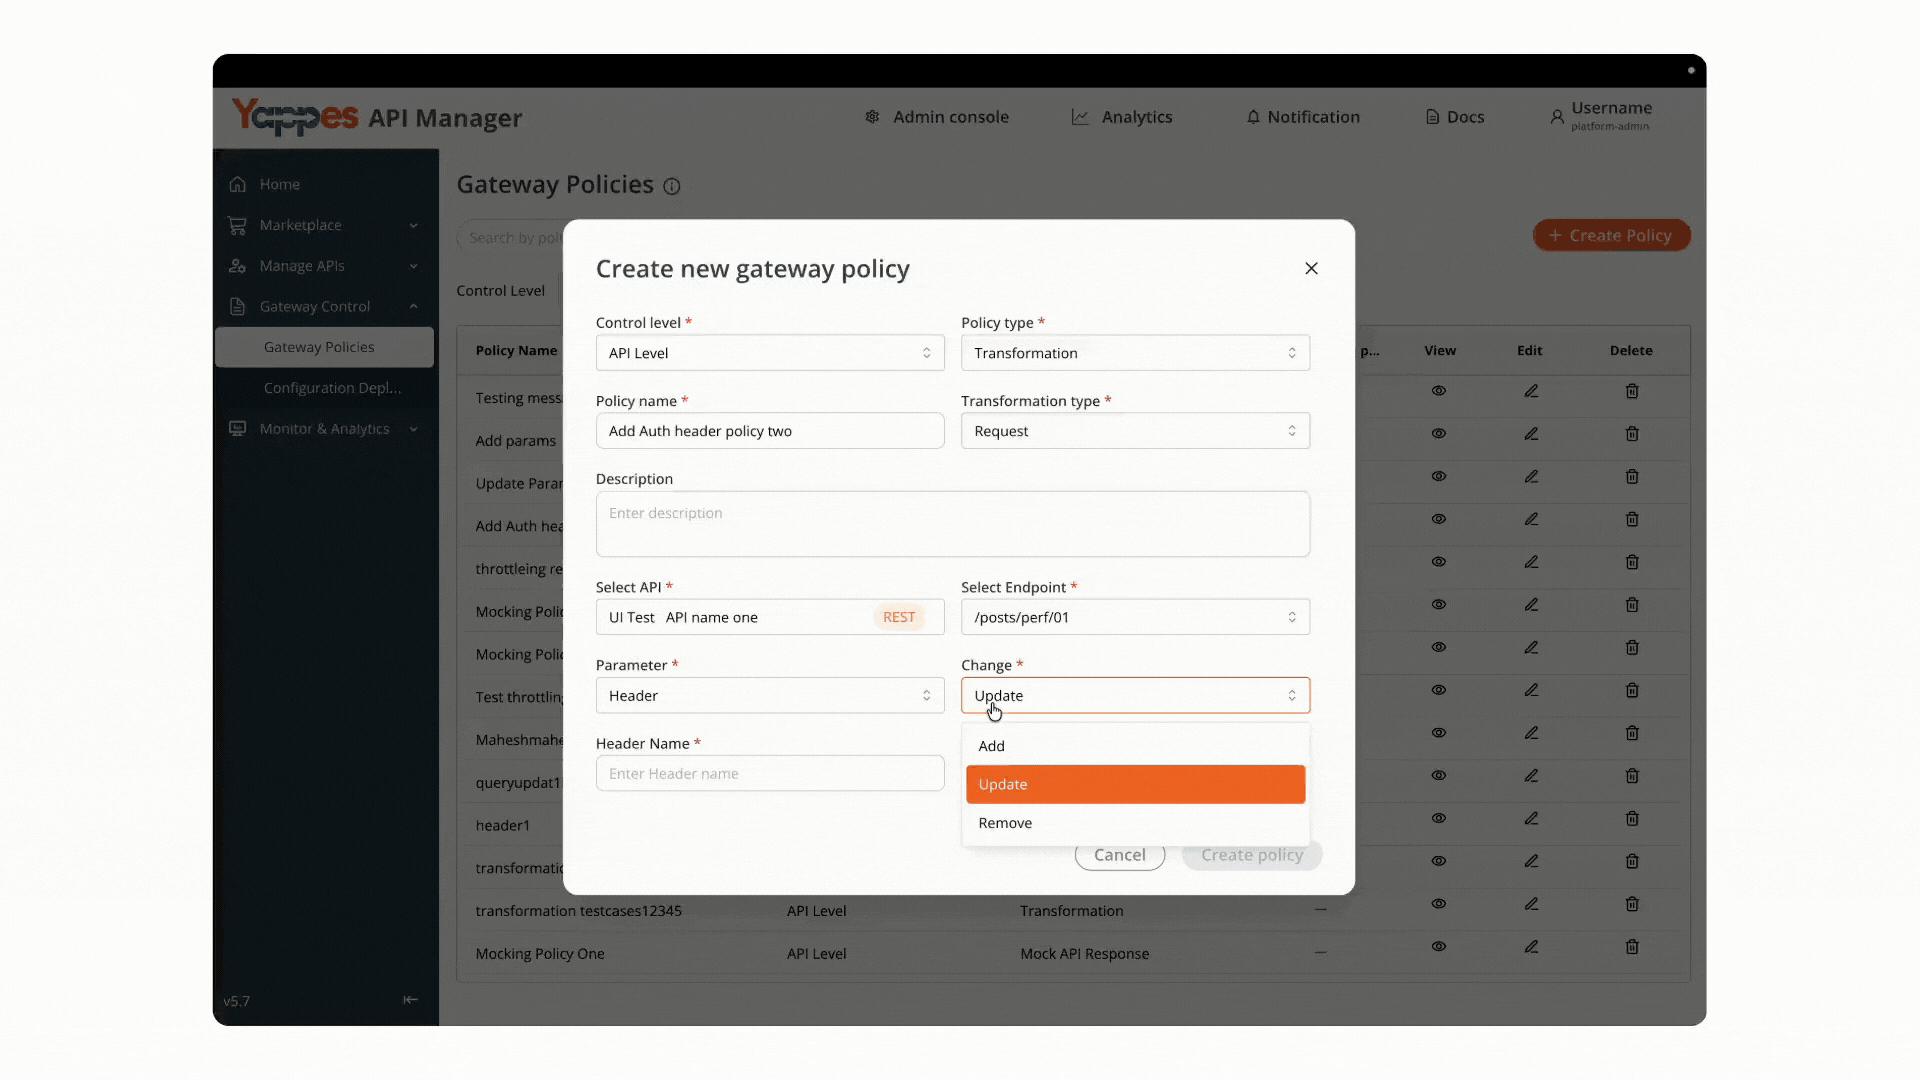Open Admin console gear icon
This screenshot has width=1920, height=1080.
point(872,117)
